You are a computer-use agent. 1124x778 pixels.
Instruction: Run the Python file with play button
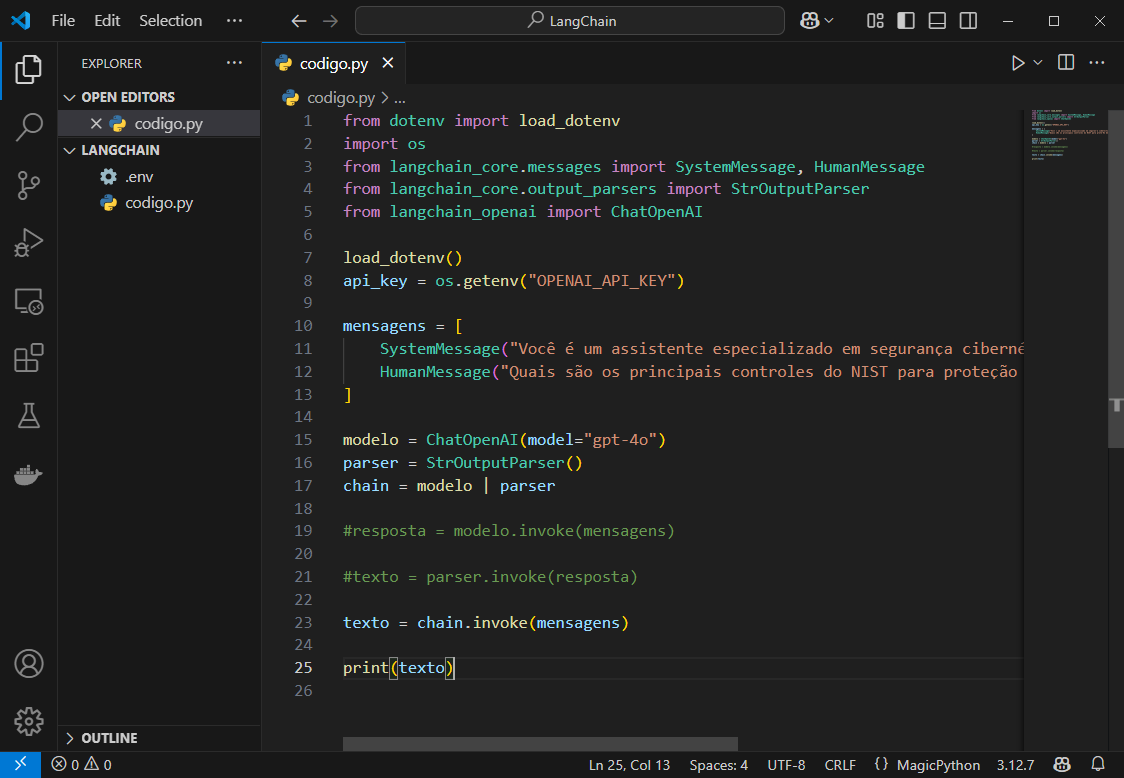pos(1017,63)
